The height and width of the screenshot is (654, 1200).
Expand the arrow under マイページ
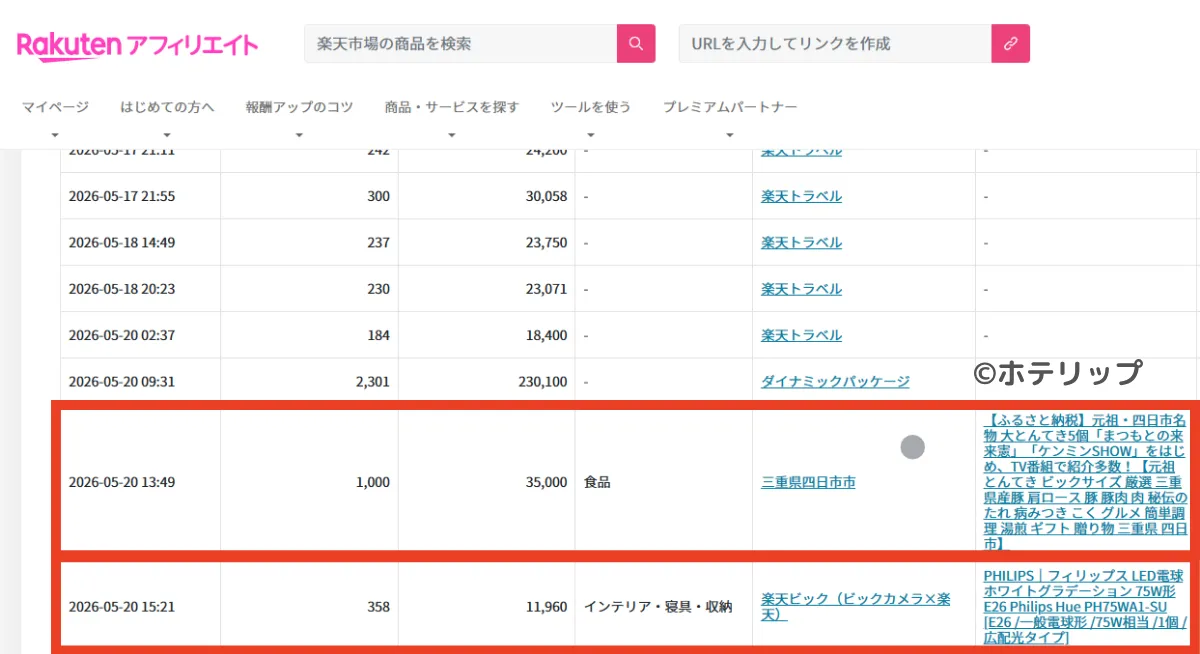(55, 135)
